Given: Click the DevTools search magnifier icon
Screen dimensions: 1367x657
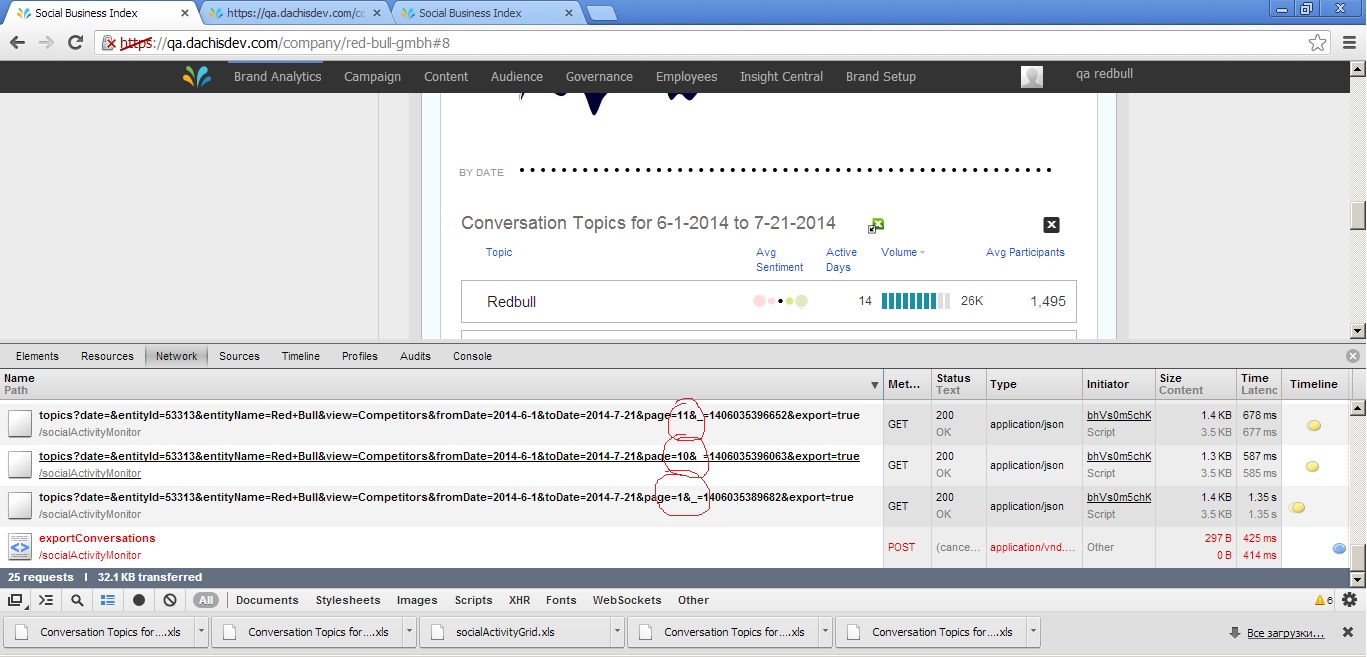Looking at the screenshot, I should pyautogui.click(x=77, y=600).
